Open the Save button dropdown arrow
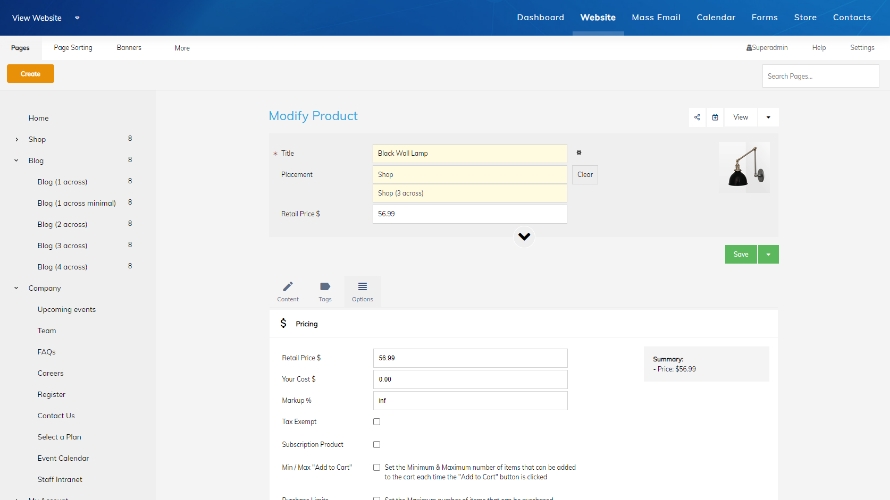This screenshot has width=890, height=500. [x=768, y=254]
